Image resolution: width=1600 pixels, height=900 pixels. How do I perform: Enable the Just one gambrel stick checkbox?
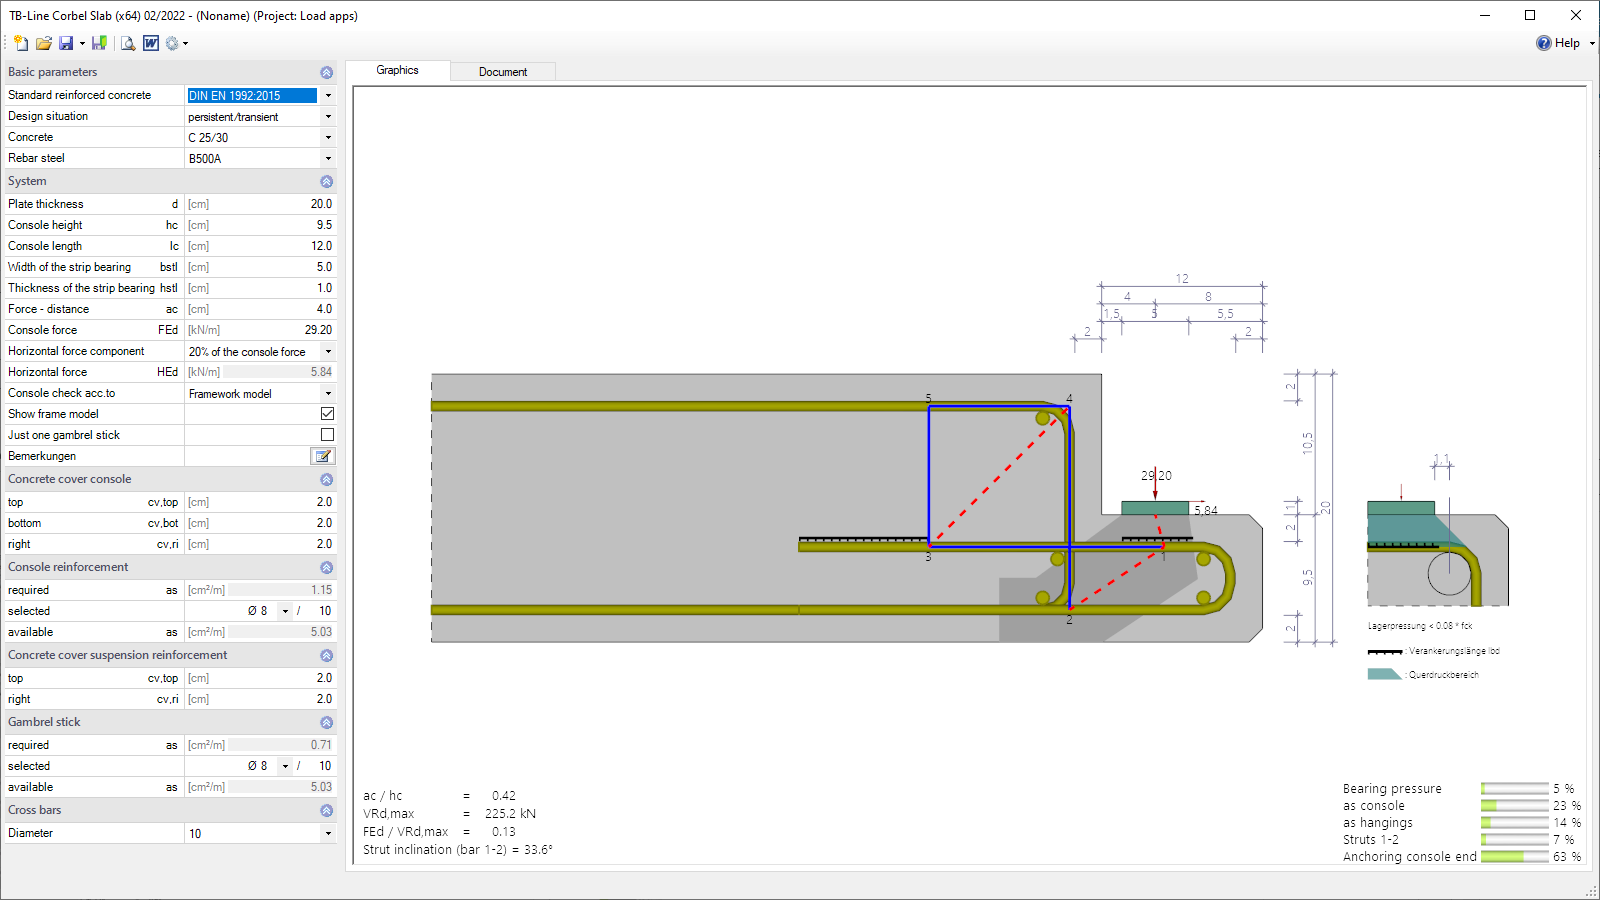pos(327,435)
